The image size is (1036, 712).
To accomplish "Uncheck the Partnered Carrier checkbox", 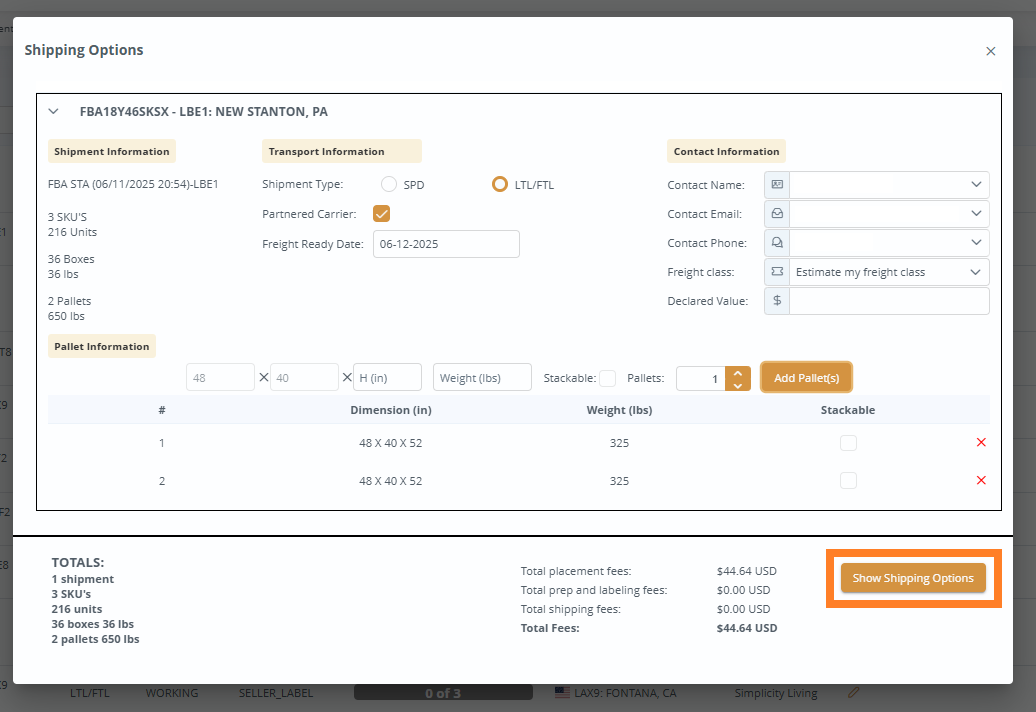I will point(381,213).
